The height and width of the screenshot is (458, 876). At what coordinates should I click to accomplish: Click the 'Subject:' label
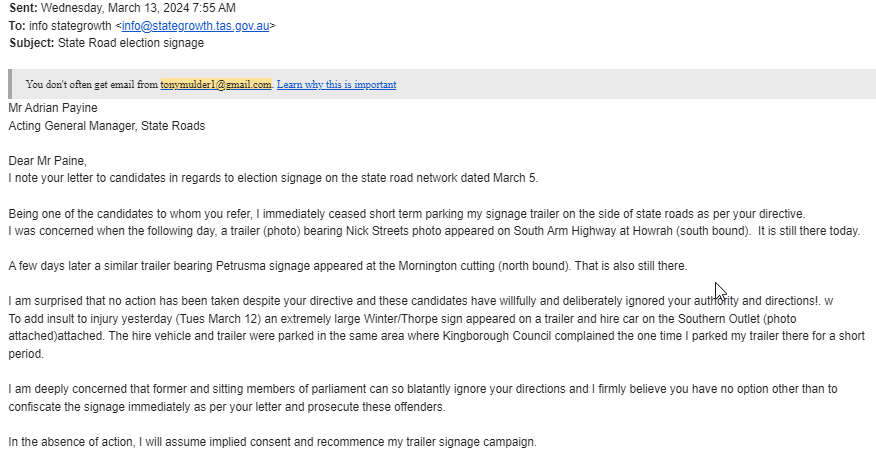(32, 43)
